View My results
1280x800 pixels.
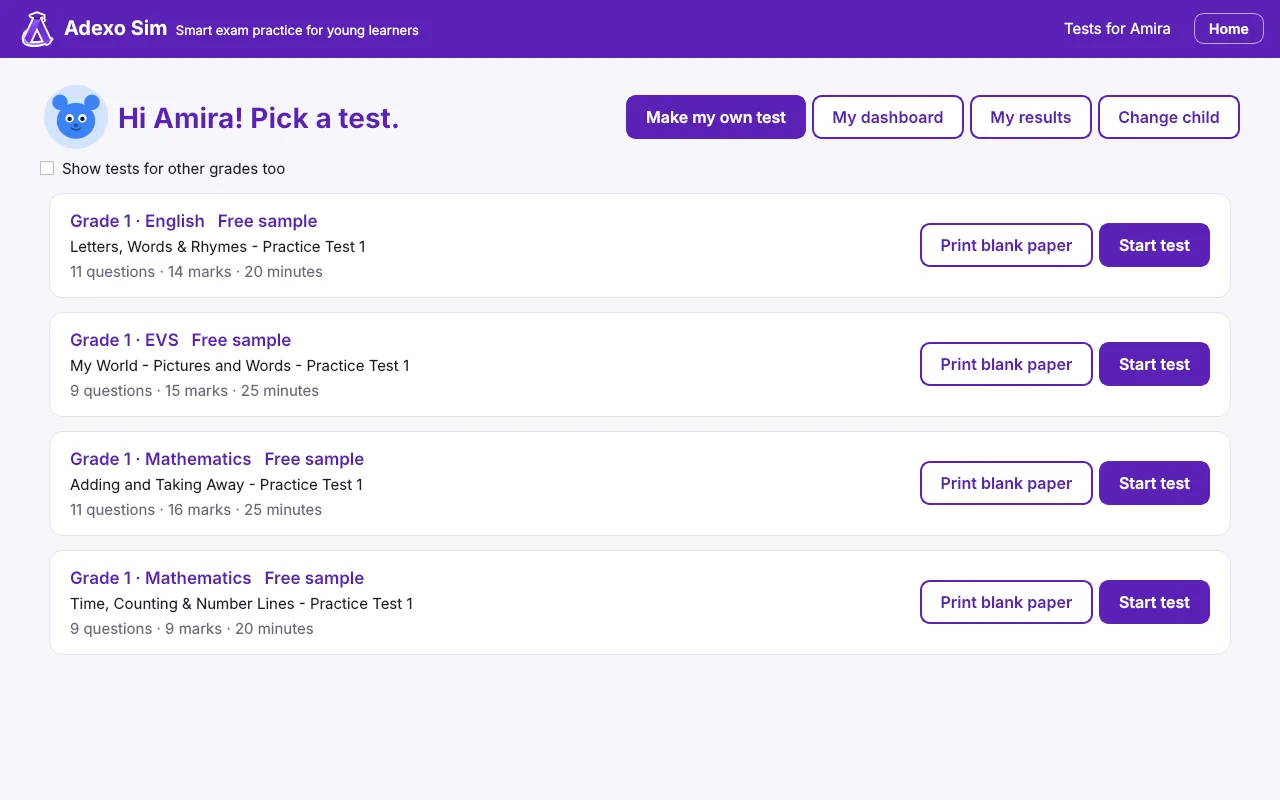(1031, 117)
